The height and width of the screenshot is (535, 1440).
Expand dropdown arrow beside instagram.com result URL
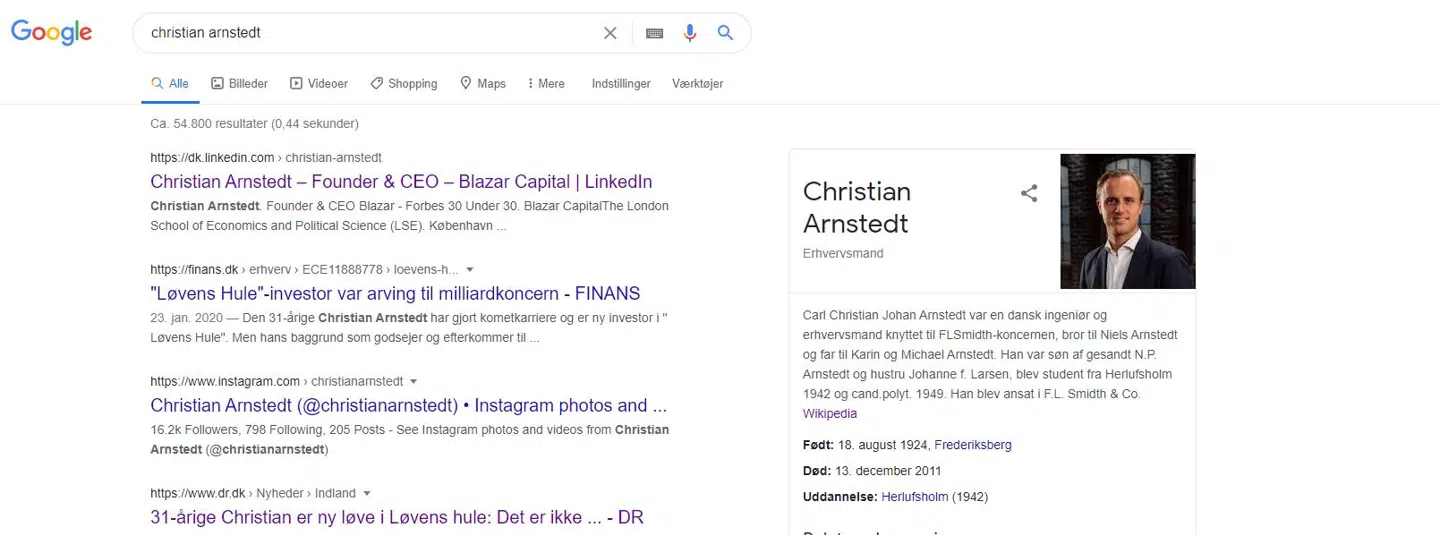(x=414, y=382)
